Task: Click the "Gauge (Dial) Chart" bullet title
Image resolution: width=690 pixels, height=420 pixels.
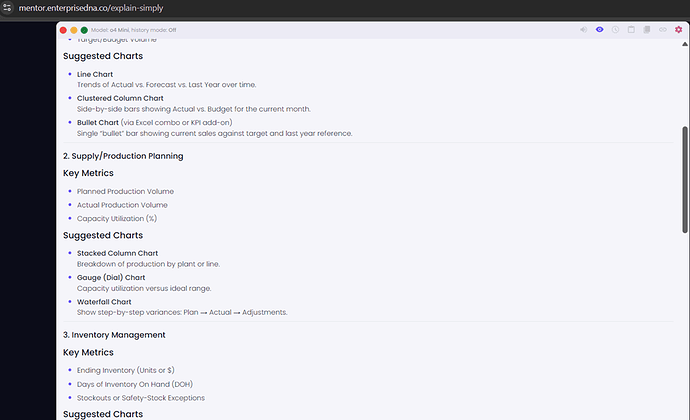Action: [x=111, y=277]
